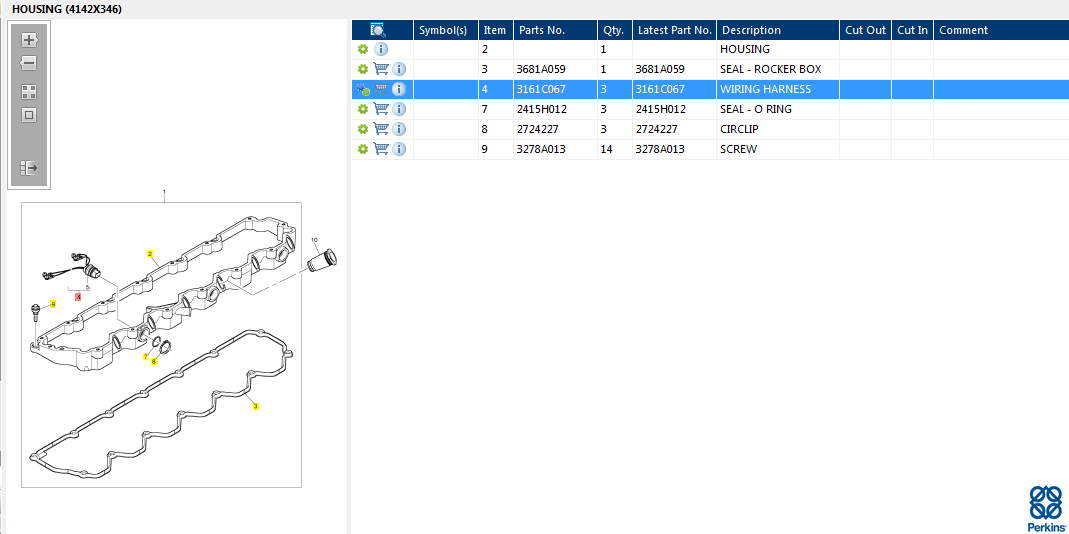The width and height of the screenshot is (1069, 534).
Task: Sort by Parts No. column header
Action: [555, 30]
